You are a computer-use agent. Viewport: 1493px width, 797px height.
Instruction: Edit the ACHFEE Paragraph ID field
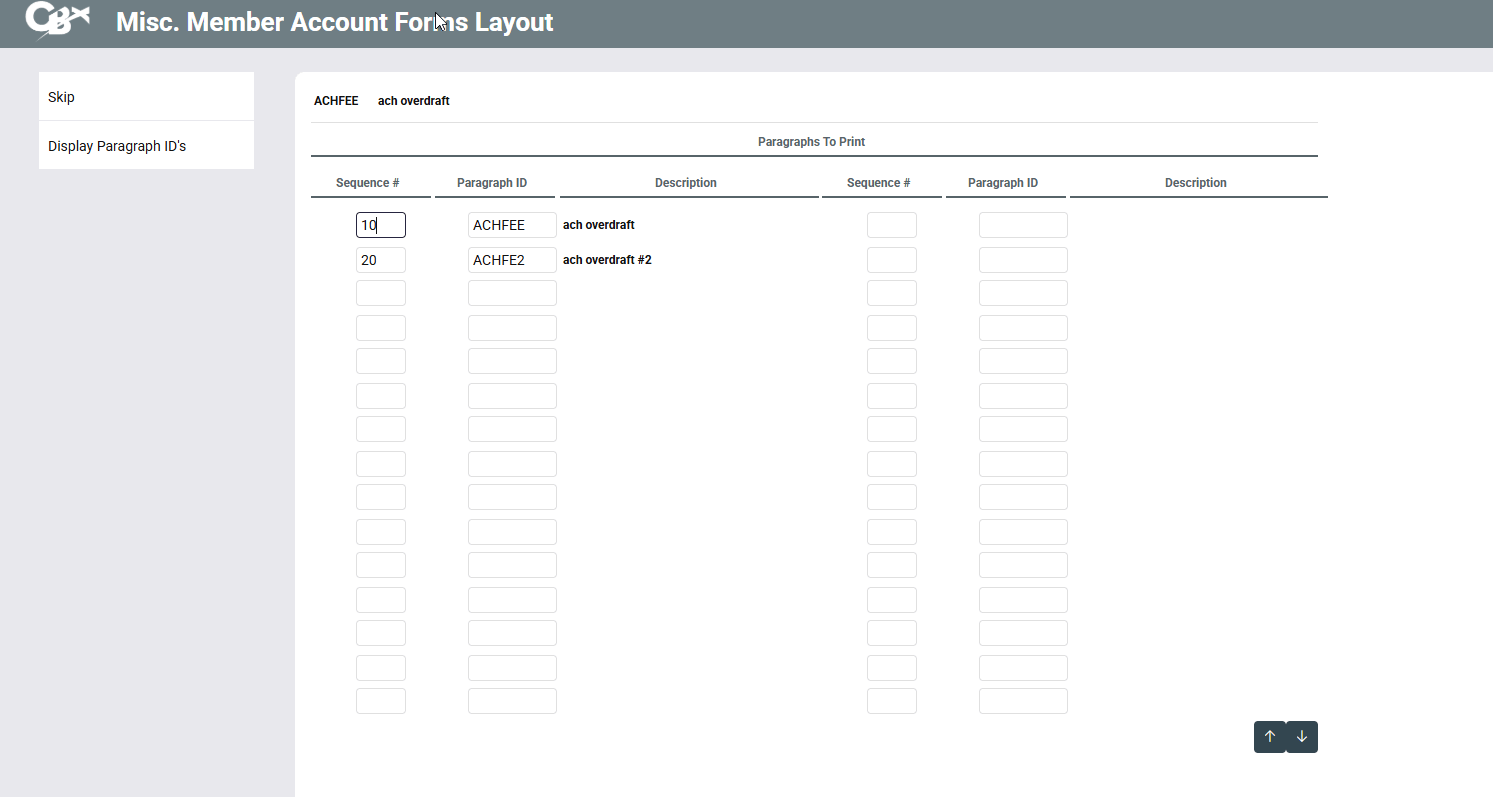point(512,225)
